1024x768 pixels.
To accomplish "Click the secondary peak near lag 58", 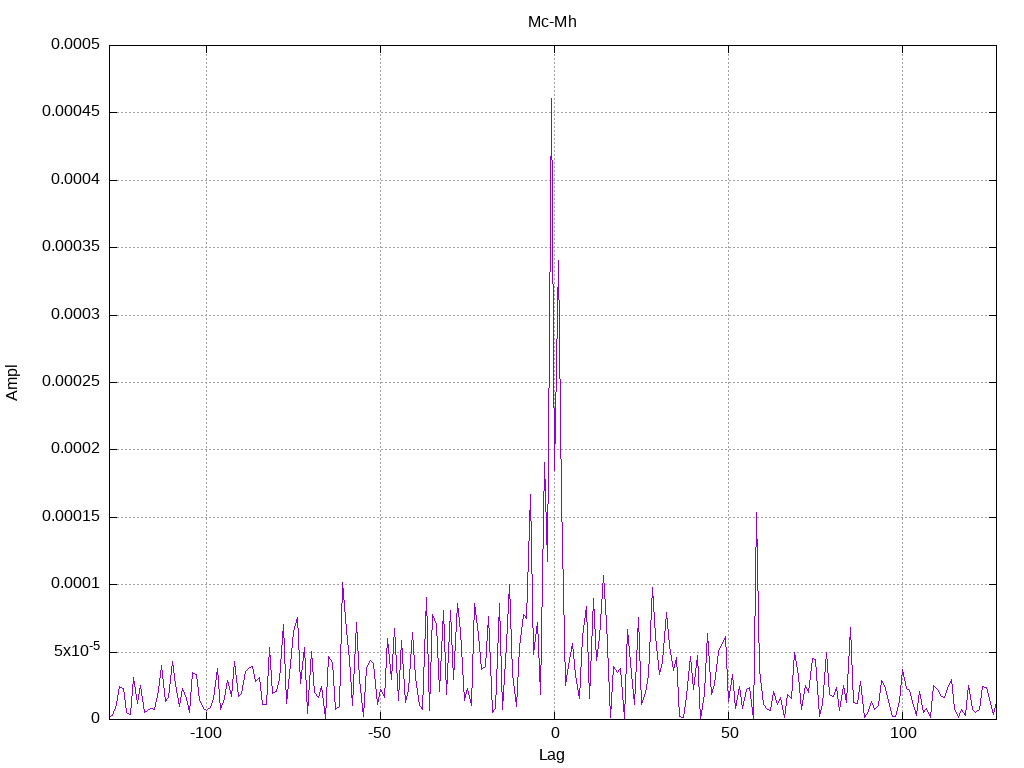I will click(x=756, y=514).
